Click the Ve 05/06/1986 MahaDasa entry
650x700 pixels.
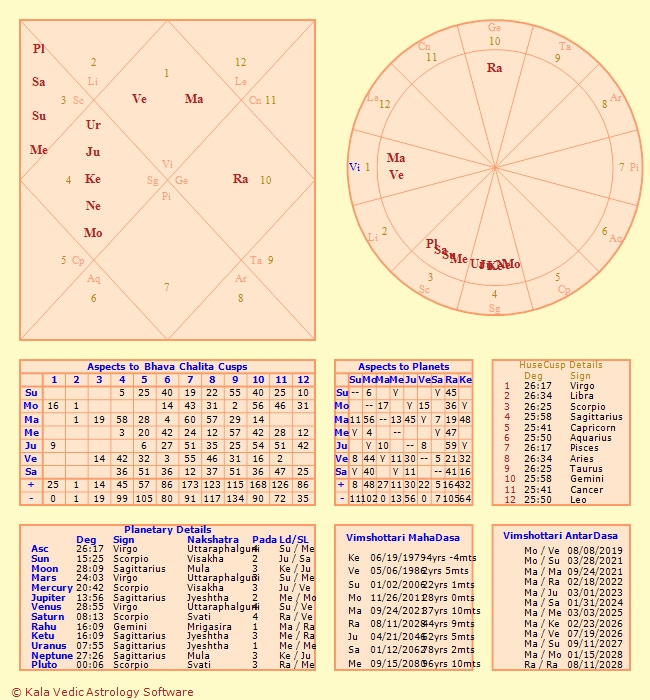tap(408, 571)
